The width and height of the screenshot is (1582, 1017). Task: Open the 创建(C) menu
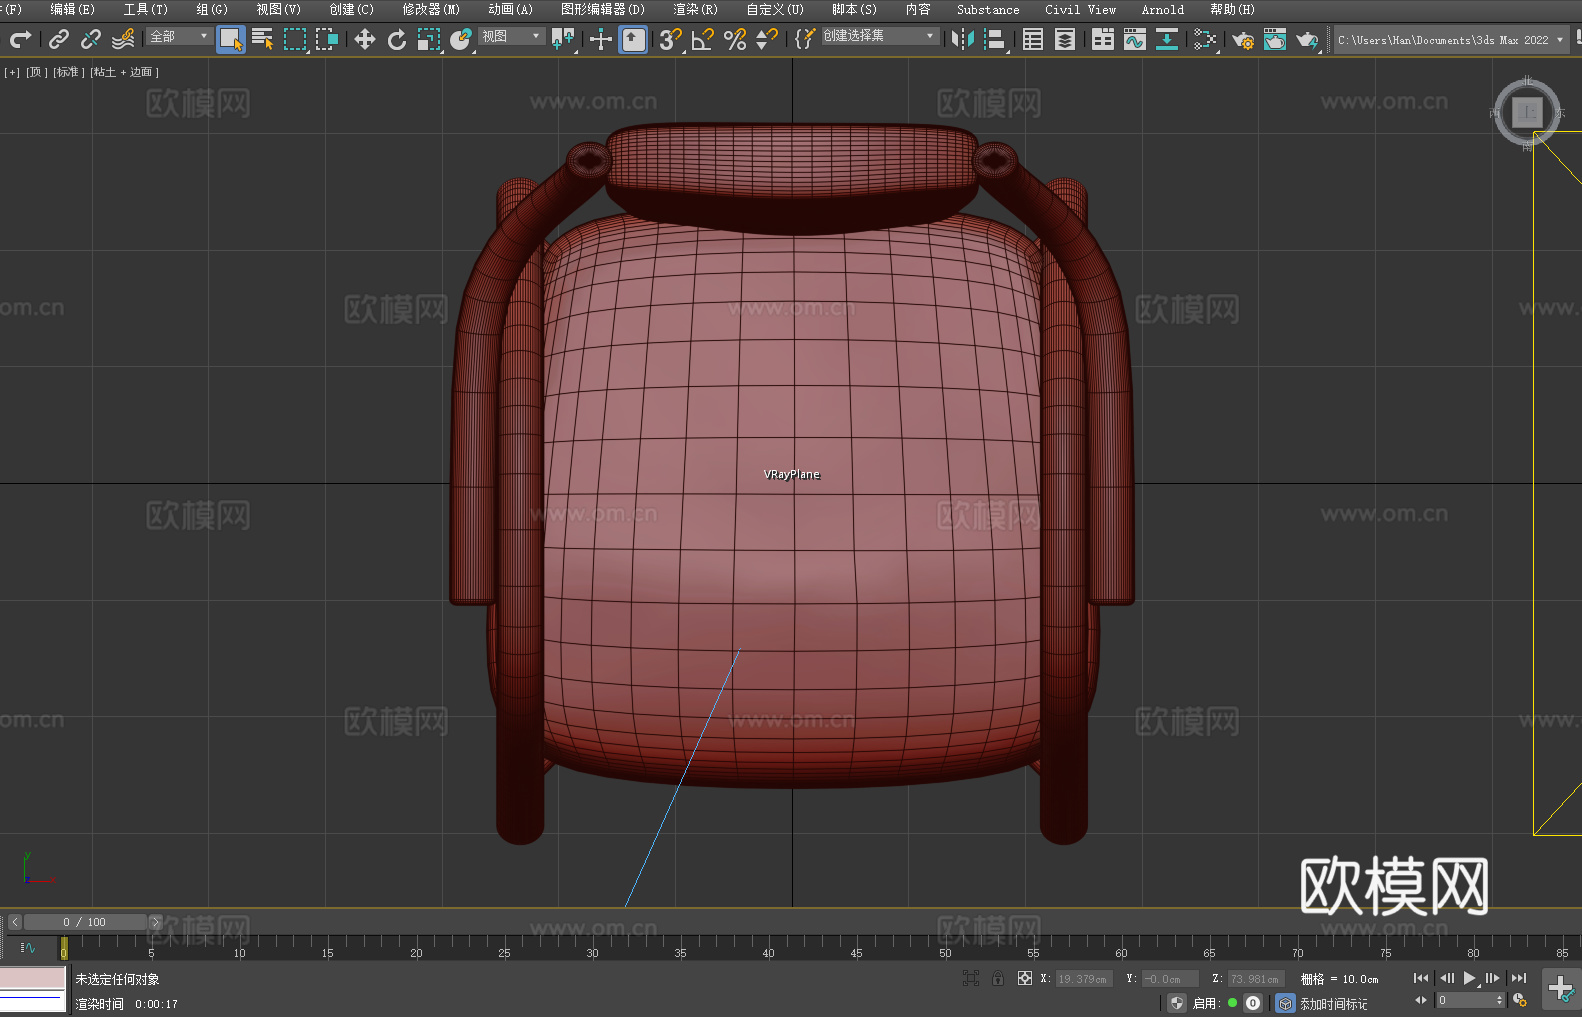(351, 9)
